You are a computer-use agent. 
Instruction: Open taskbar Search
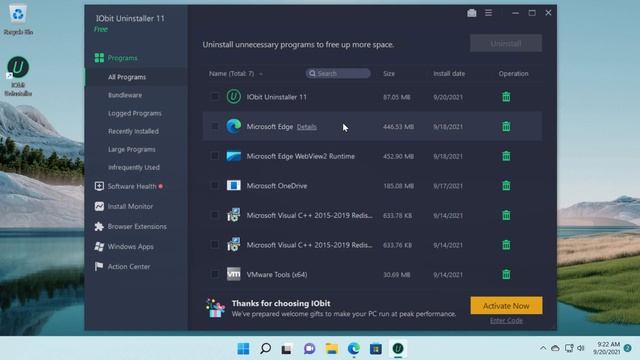click(265, 349)
